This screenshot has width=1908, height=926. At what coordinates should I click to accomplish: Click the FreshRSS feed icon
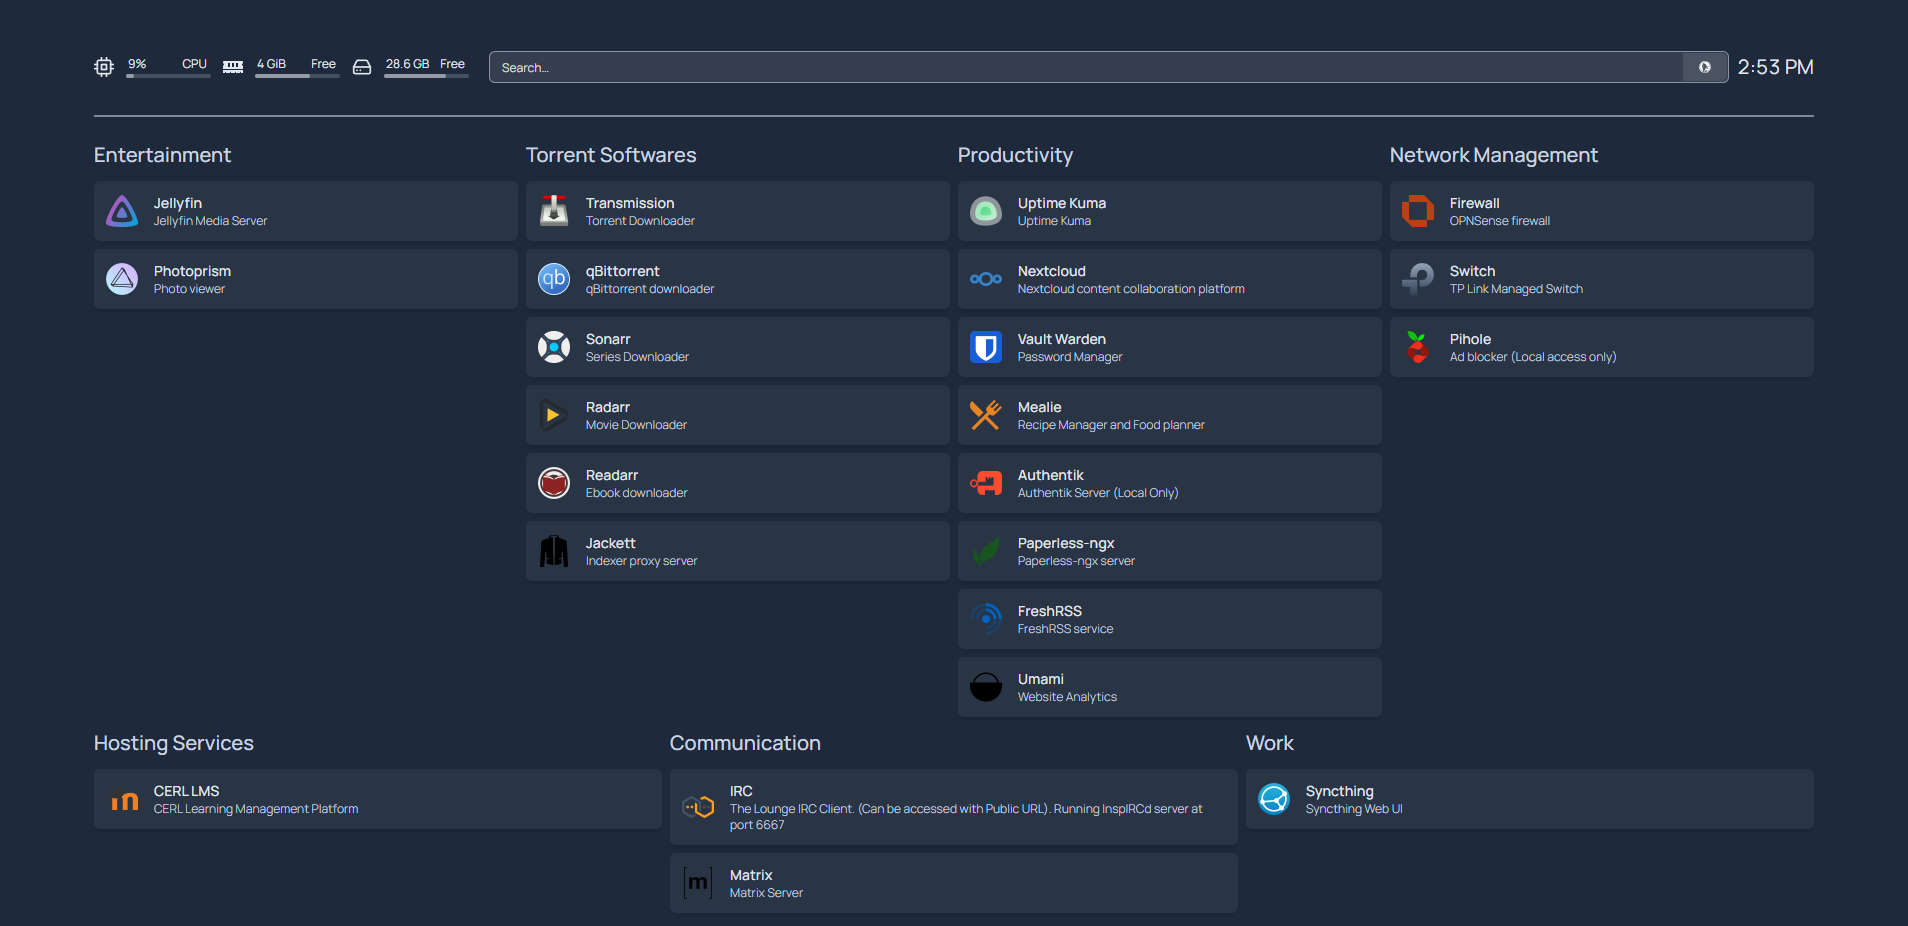(986, 619)
